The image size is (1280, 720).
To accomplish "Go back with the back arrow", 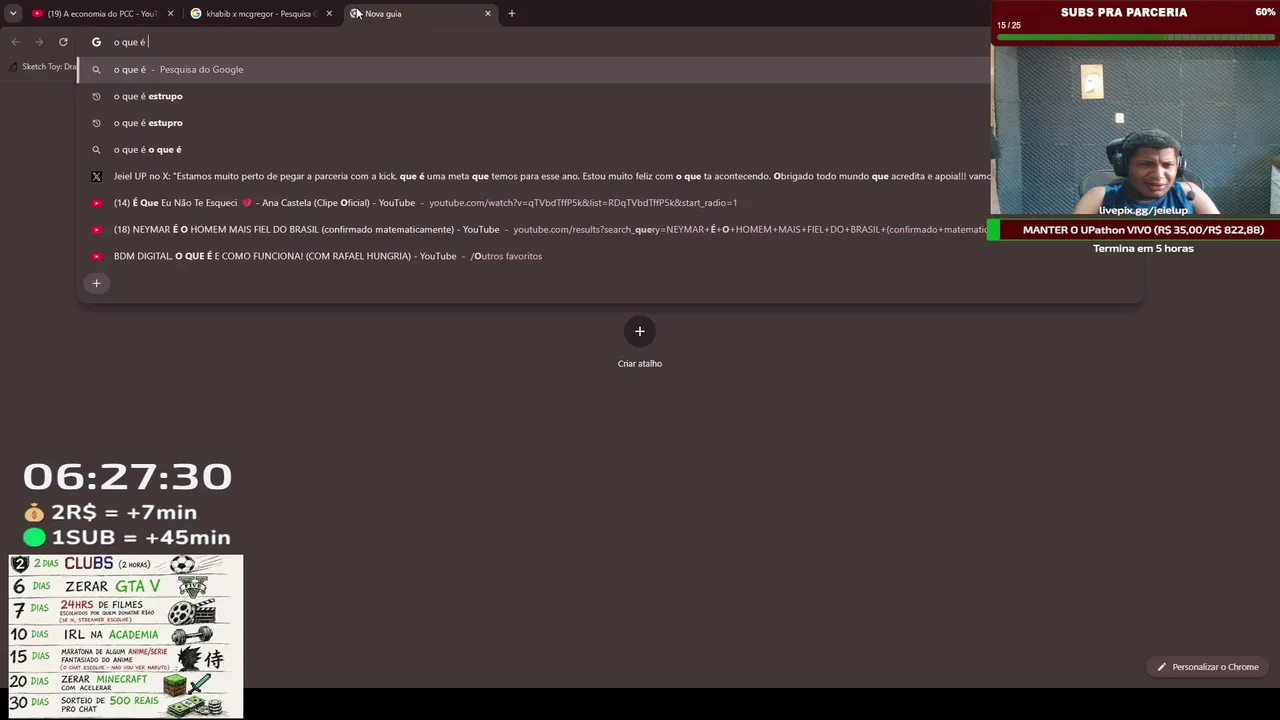I will 15,42.
